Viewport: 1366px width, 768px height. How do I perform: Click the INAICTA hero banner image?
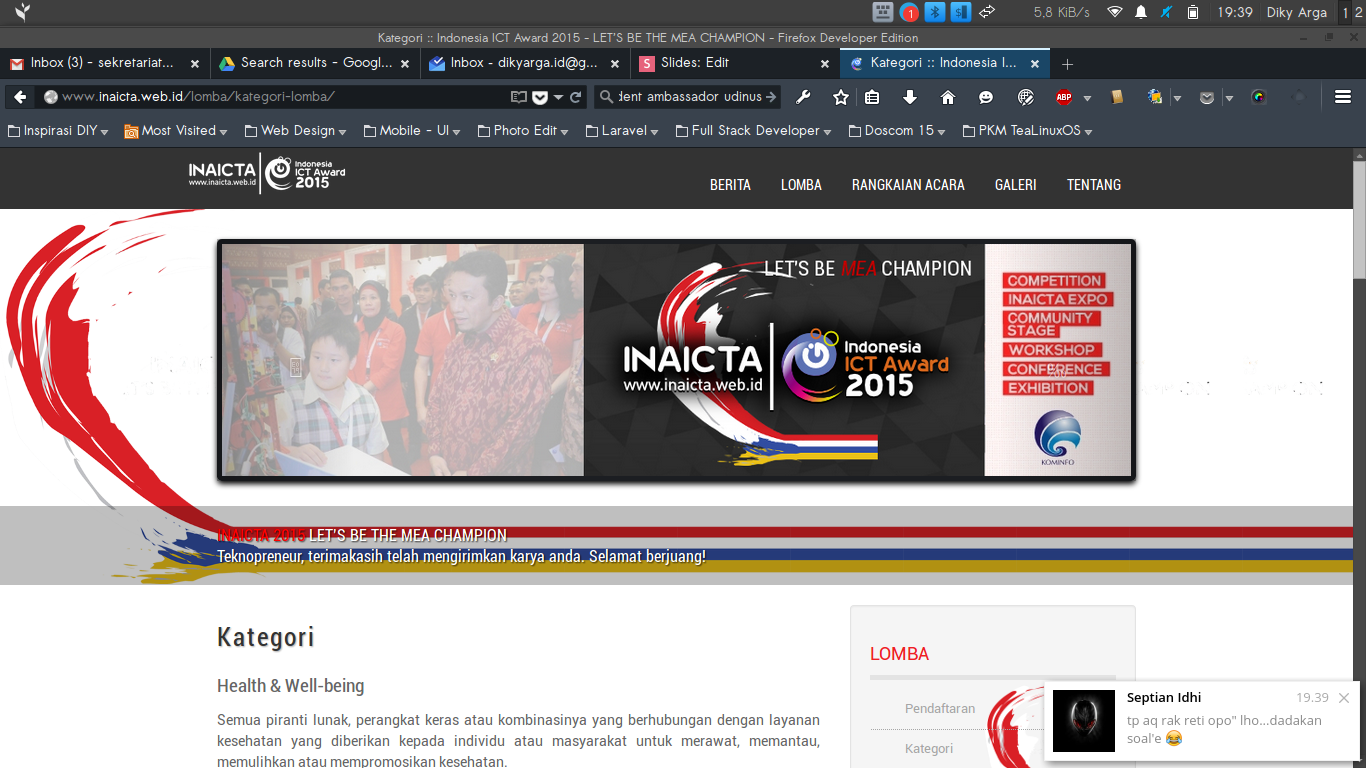click(676, 360)
